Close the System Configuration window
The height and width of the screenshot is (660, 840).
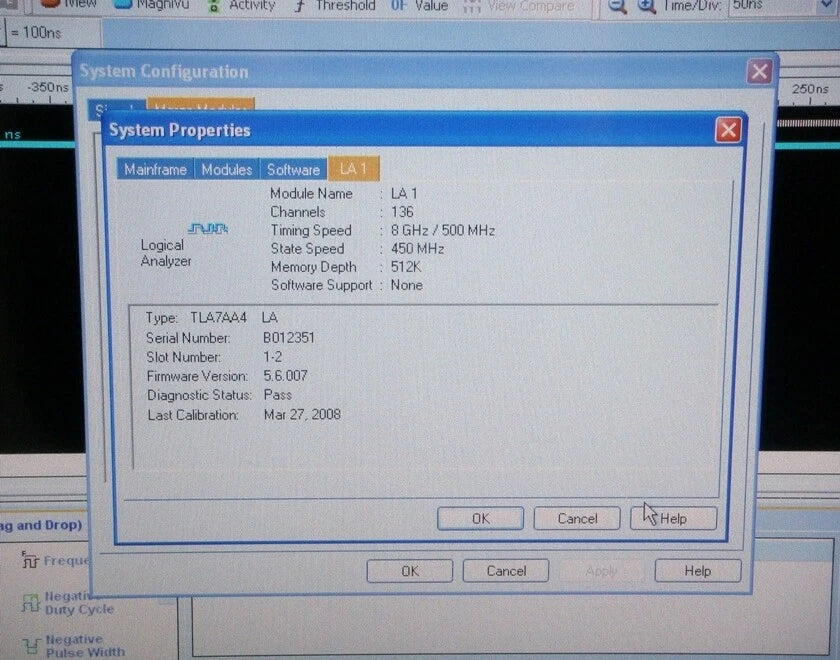[x=759, y=71]
